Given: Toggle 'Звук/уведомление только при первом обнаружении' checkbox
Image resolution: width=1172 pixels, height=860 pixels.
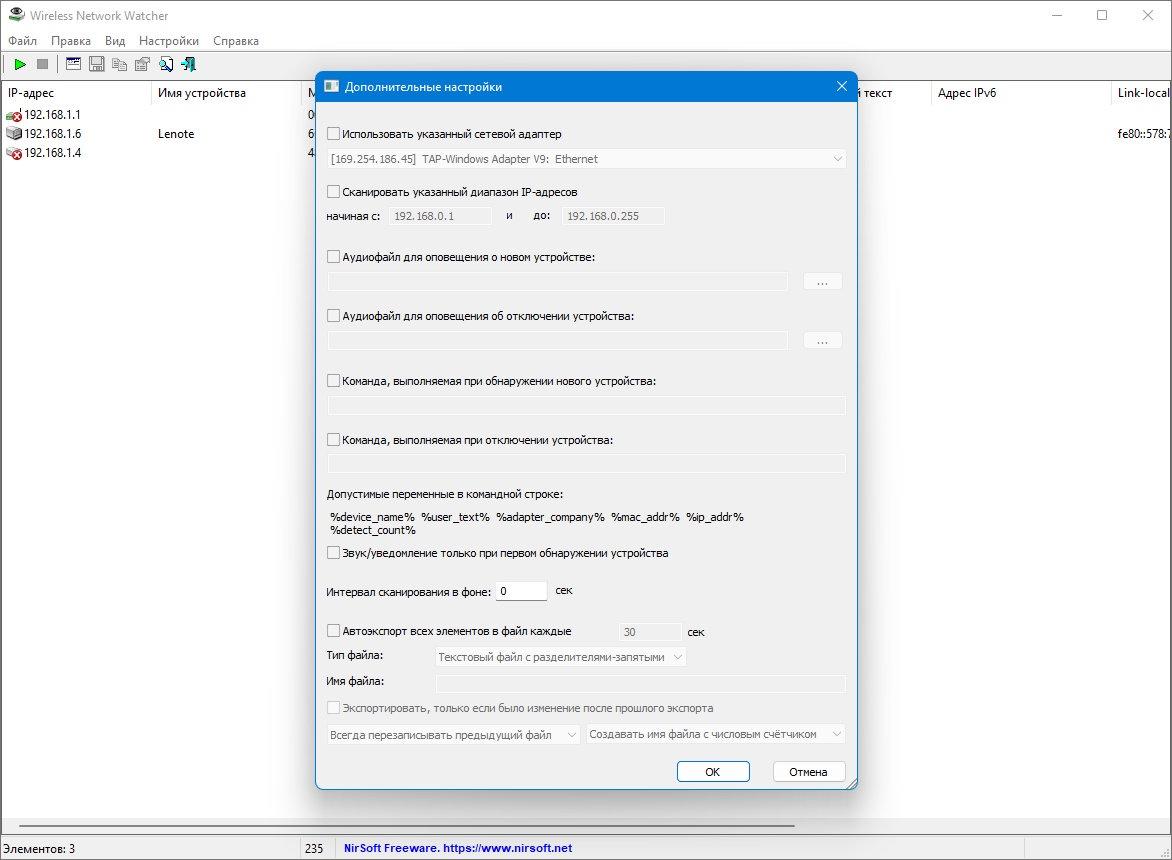Looking at the screenshot, I should pyautogui.click(x=333, y=553).
